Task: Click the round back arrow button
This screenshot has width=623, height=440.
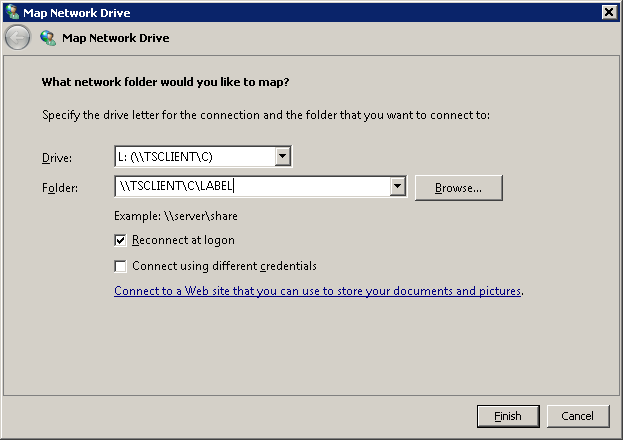Action: point(17,37)
